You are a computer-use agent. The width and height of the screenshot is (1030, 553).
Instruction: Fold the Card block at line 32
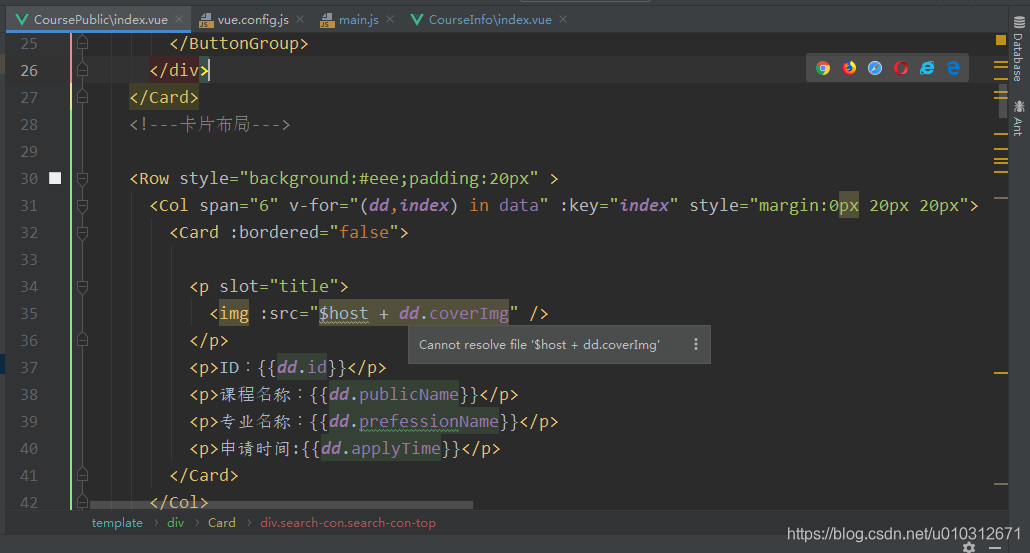pos(82,232)
